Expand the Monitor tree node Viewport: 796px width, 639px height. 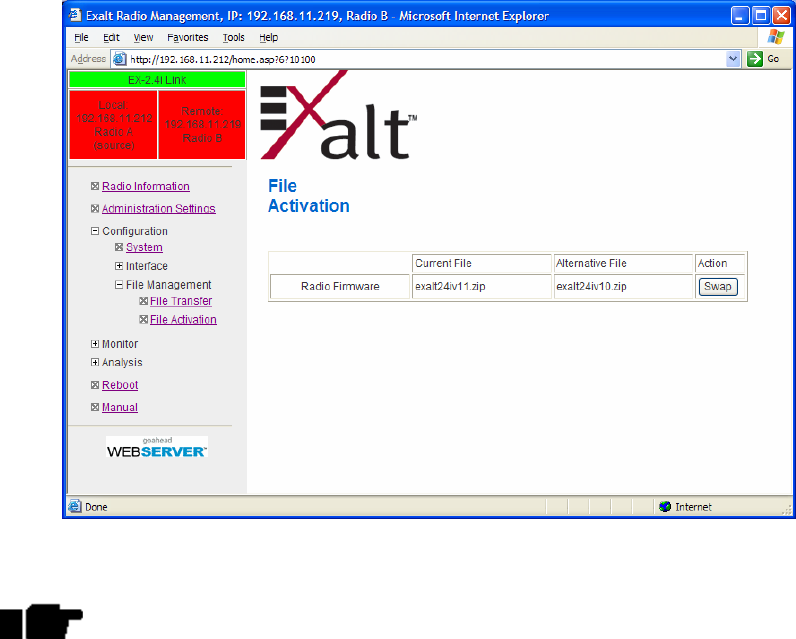95,344
